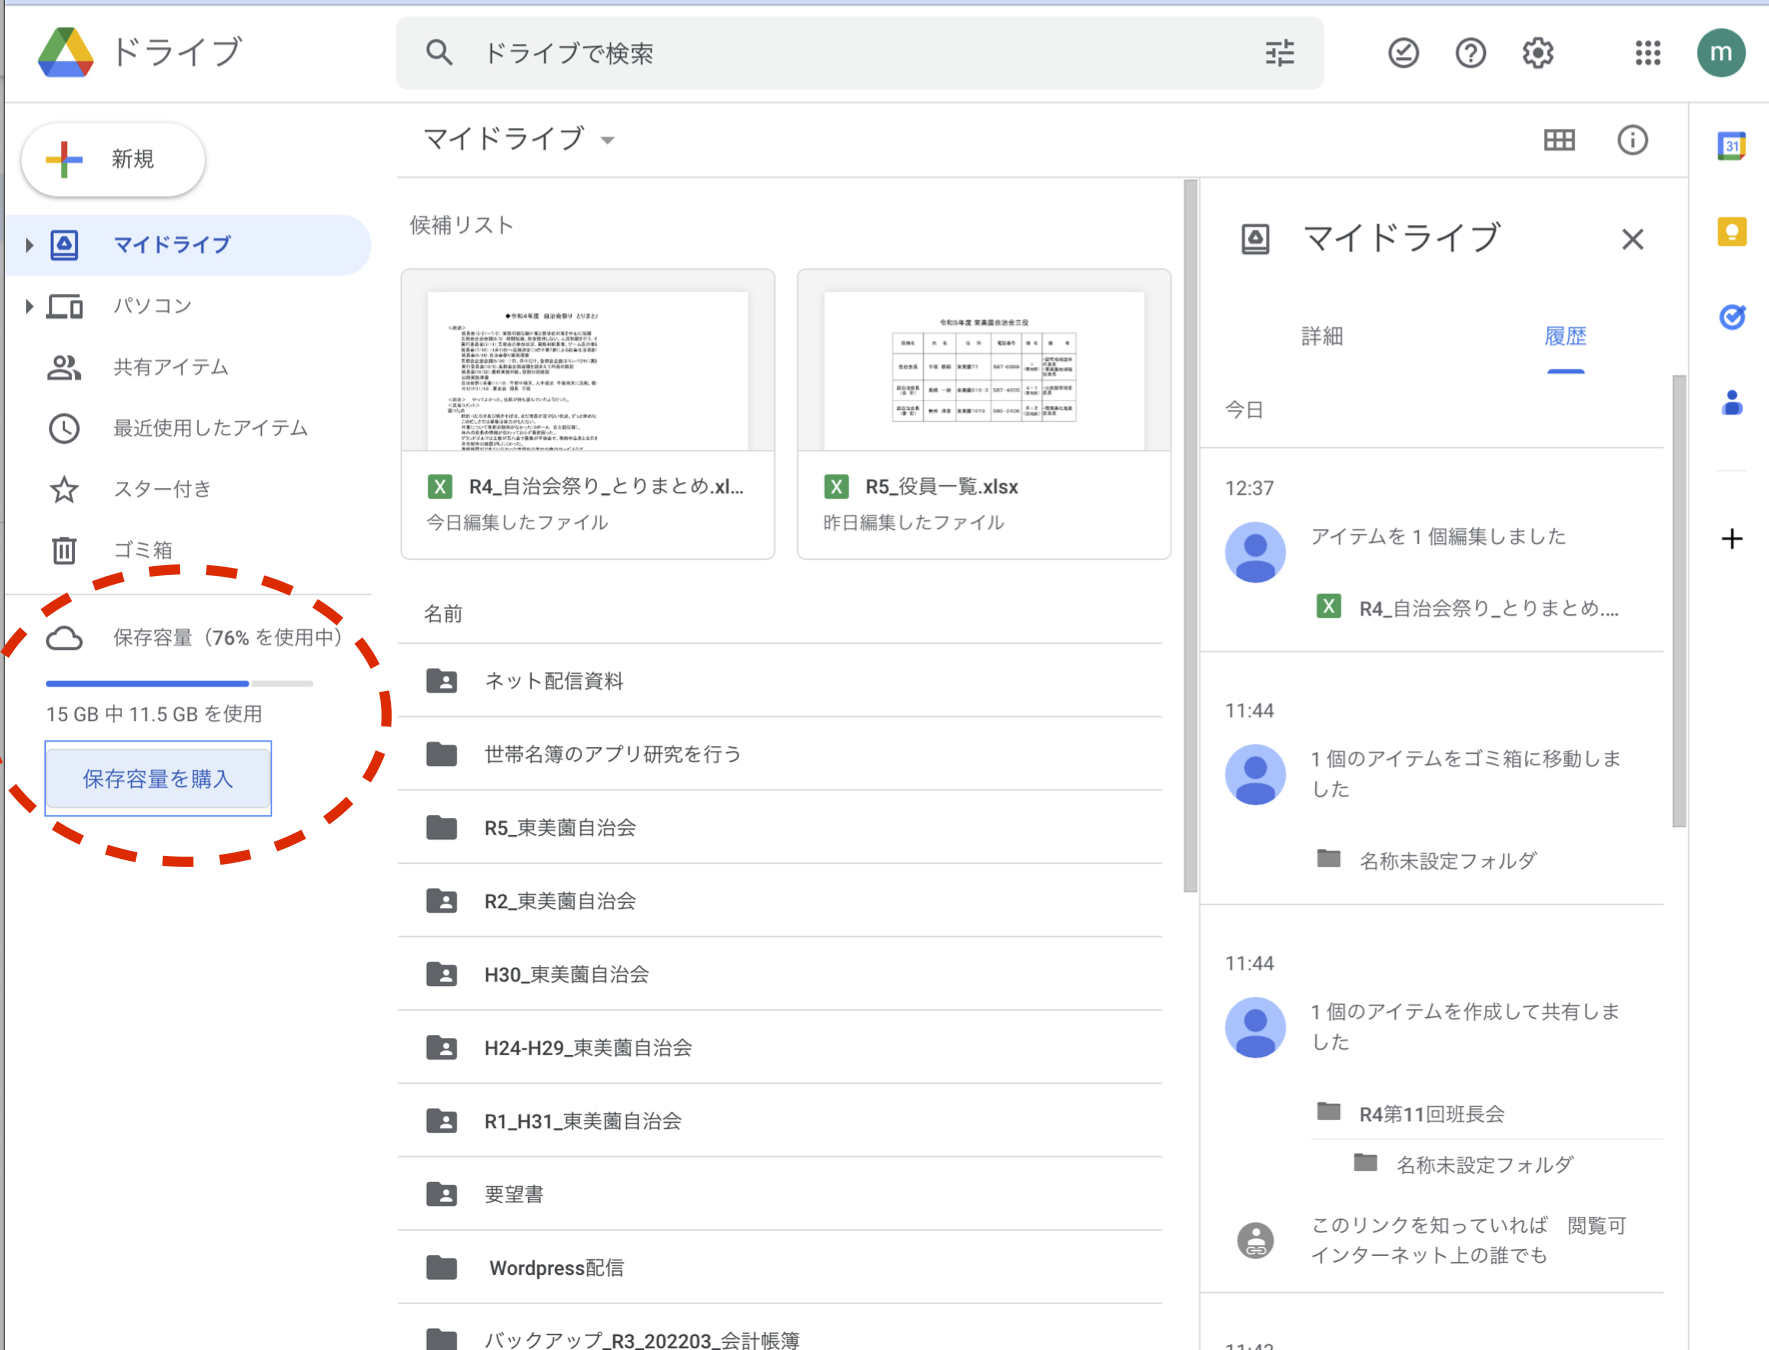Select the 履歴 tab
The image size is (1769, 1350).
coord(1565,337)
